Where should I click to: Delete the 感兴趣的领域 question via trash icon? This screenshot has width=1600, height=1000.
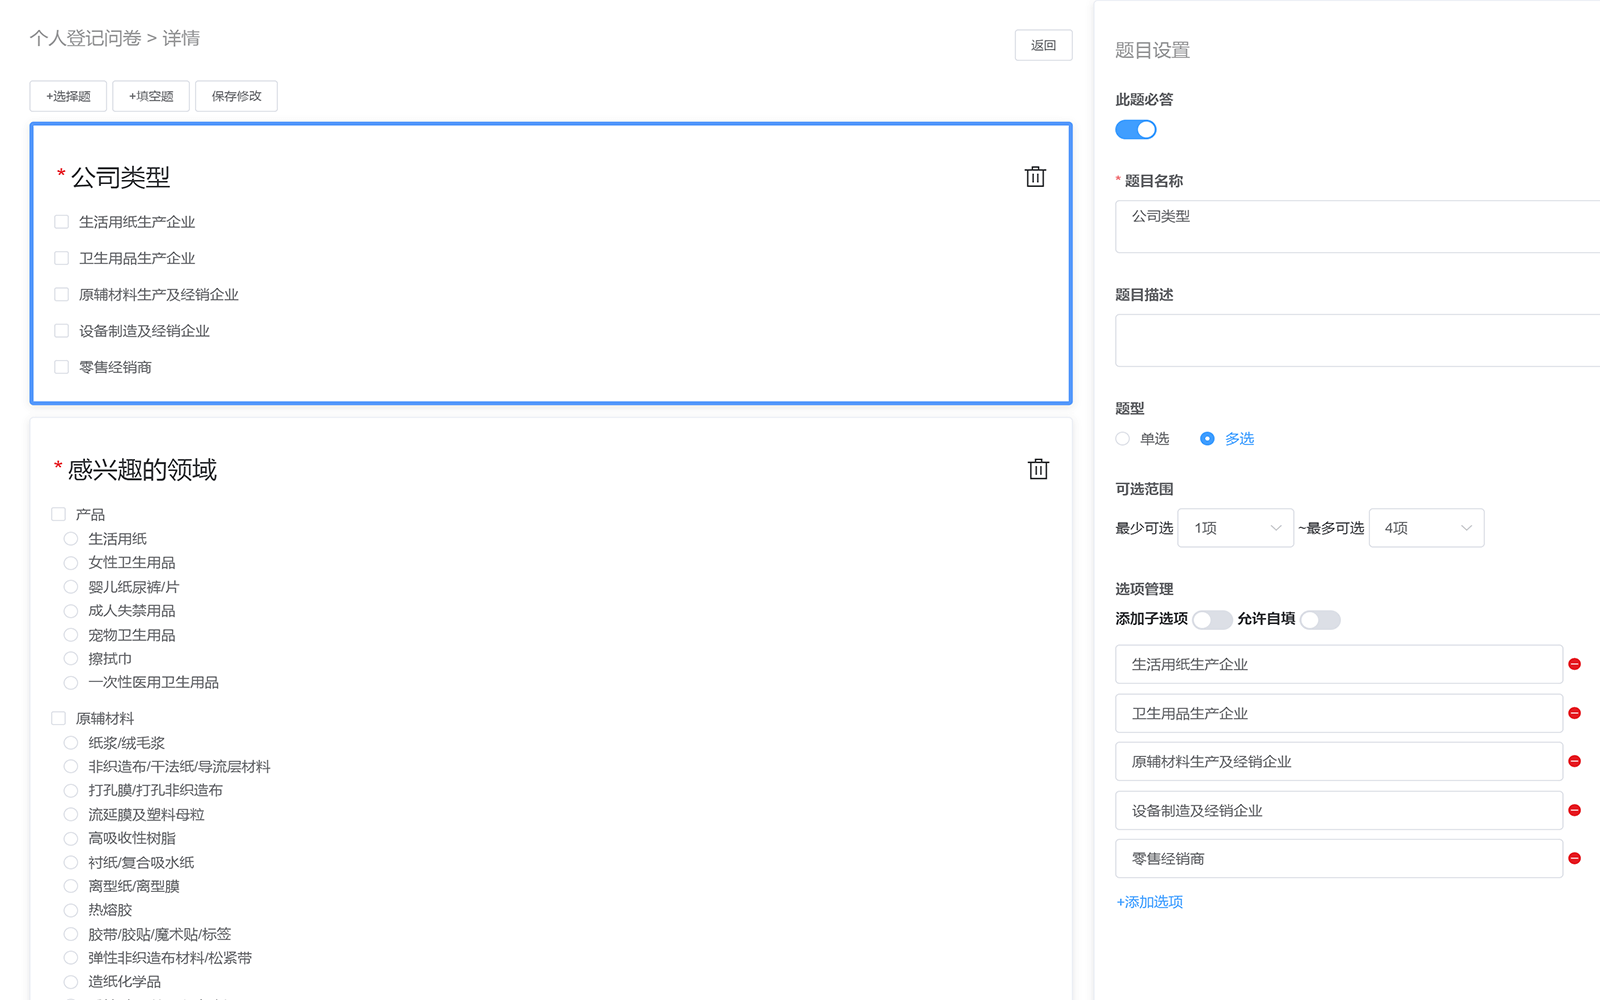point(1038,469)
